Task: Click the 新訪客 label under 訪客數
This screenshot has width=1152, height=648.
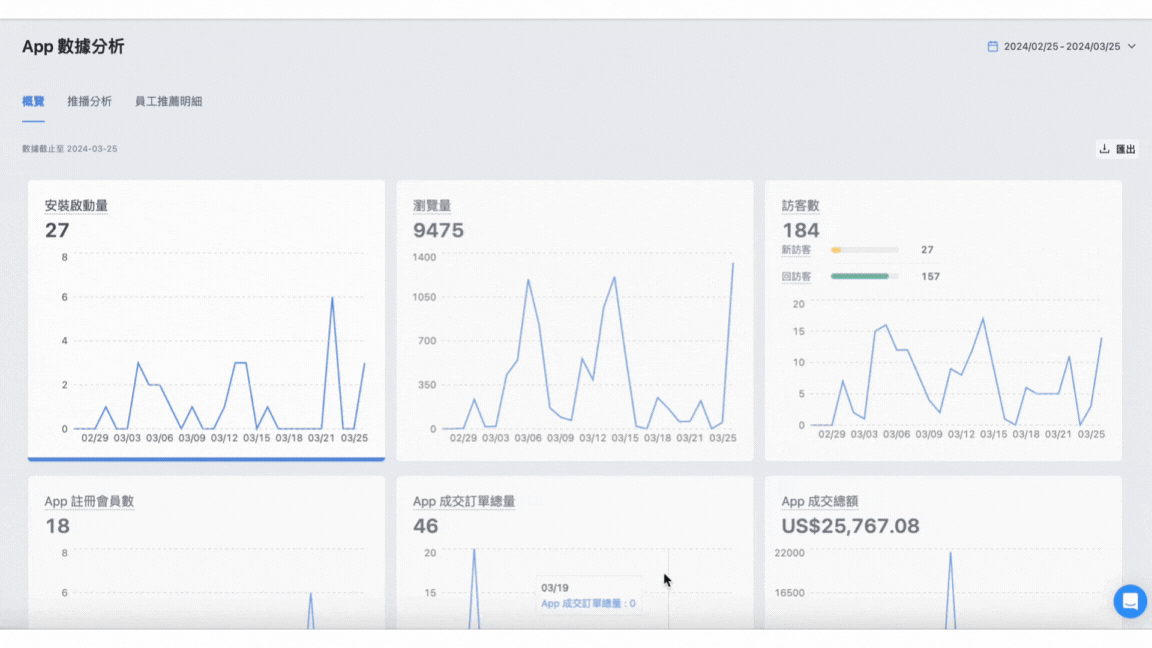Action: pos(796,250)
